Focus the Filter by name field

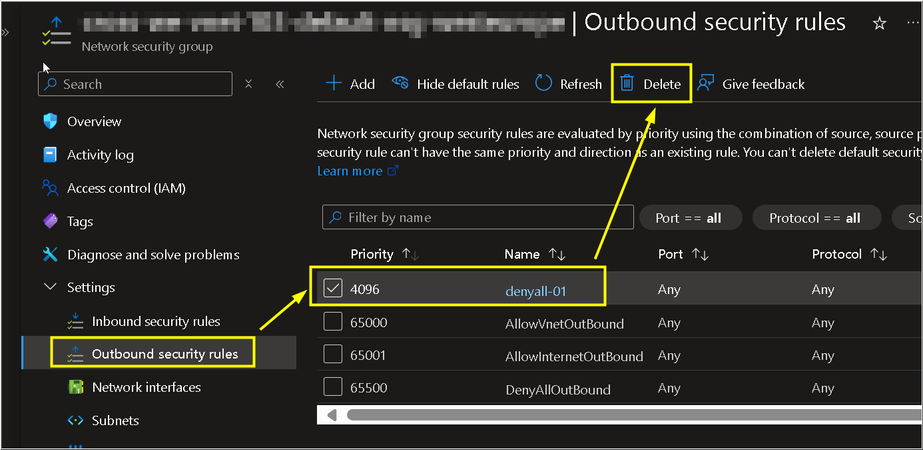point(478,217)
